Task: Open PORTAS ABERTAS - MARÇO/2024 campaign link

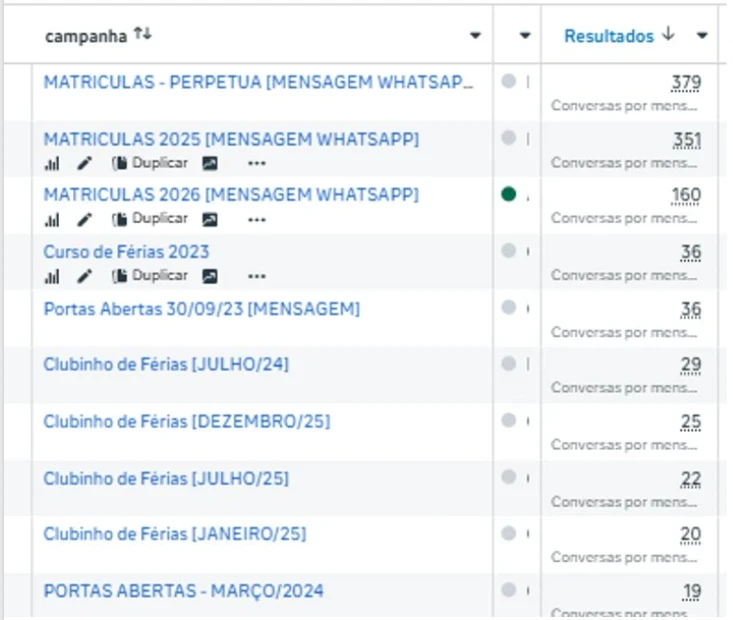Action: click(183, 591)
